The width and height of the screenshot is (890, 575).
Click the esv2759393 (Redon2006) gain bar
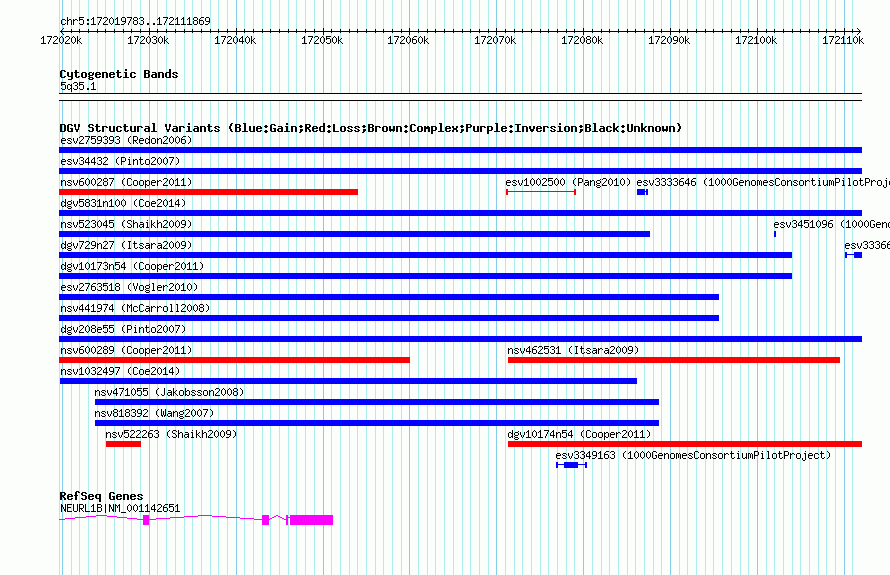[x=460, y=150]
